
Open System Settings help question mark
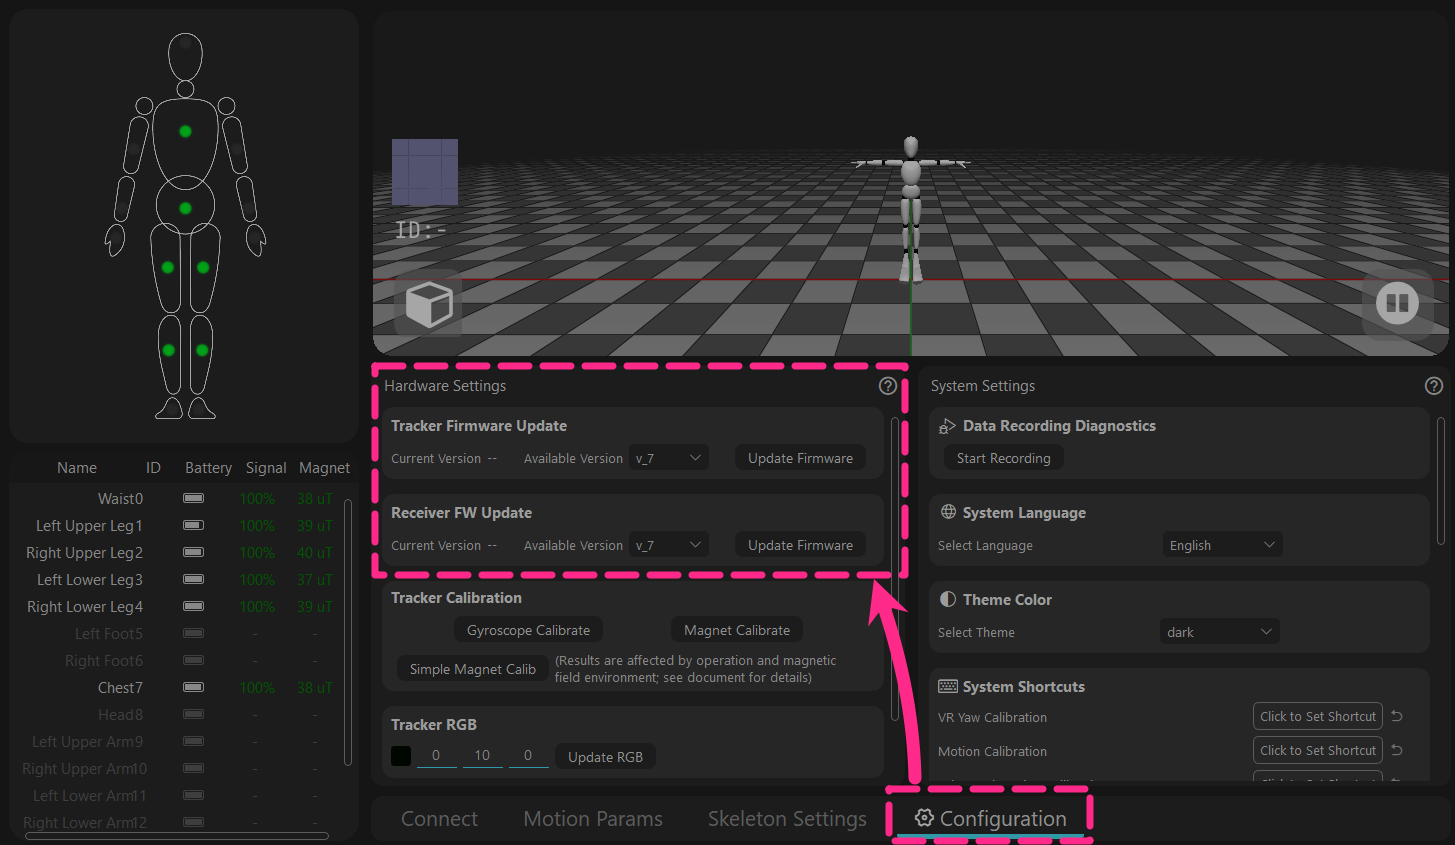pos(1433,386)
